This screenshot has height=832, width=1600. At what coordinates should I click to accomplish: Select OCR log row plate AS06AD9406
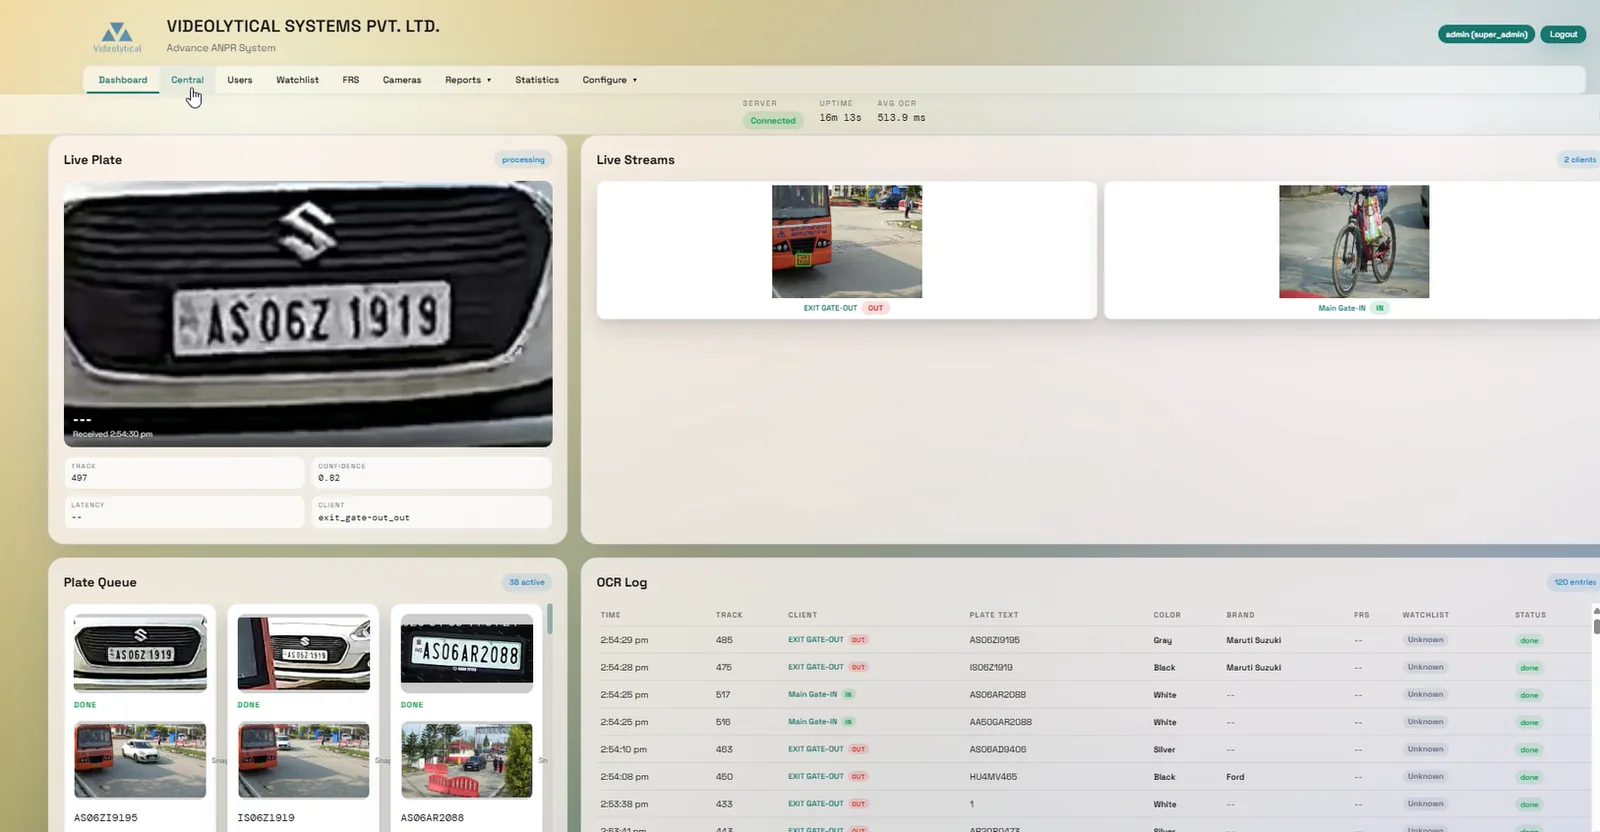pos(1095,749)
